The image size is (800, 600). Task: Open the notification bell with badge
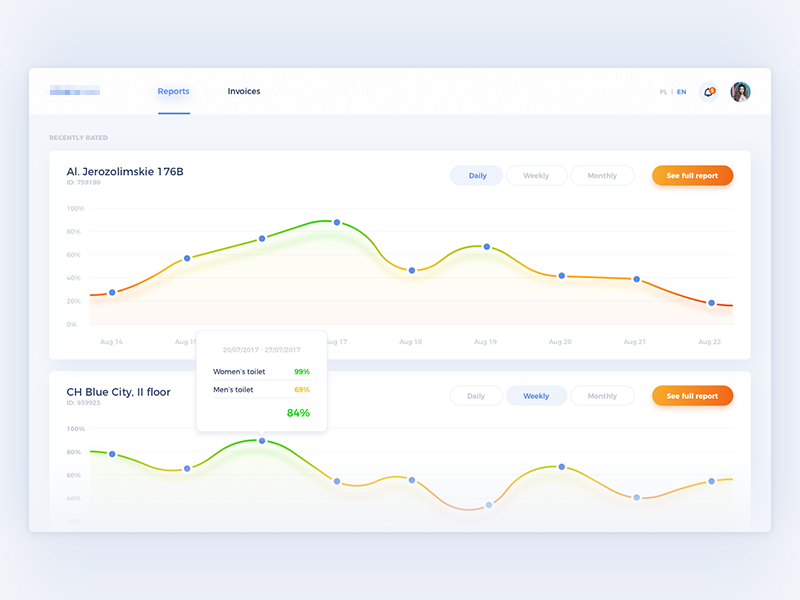click(710, 91)
